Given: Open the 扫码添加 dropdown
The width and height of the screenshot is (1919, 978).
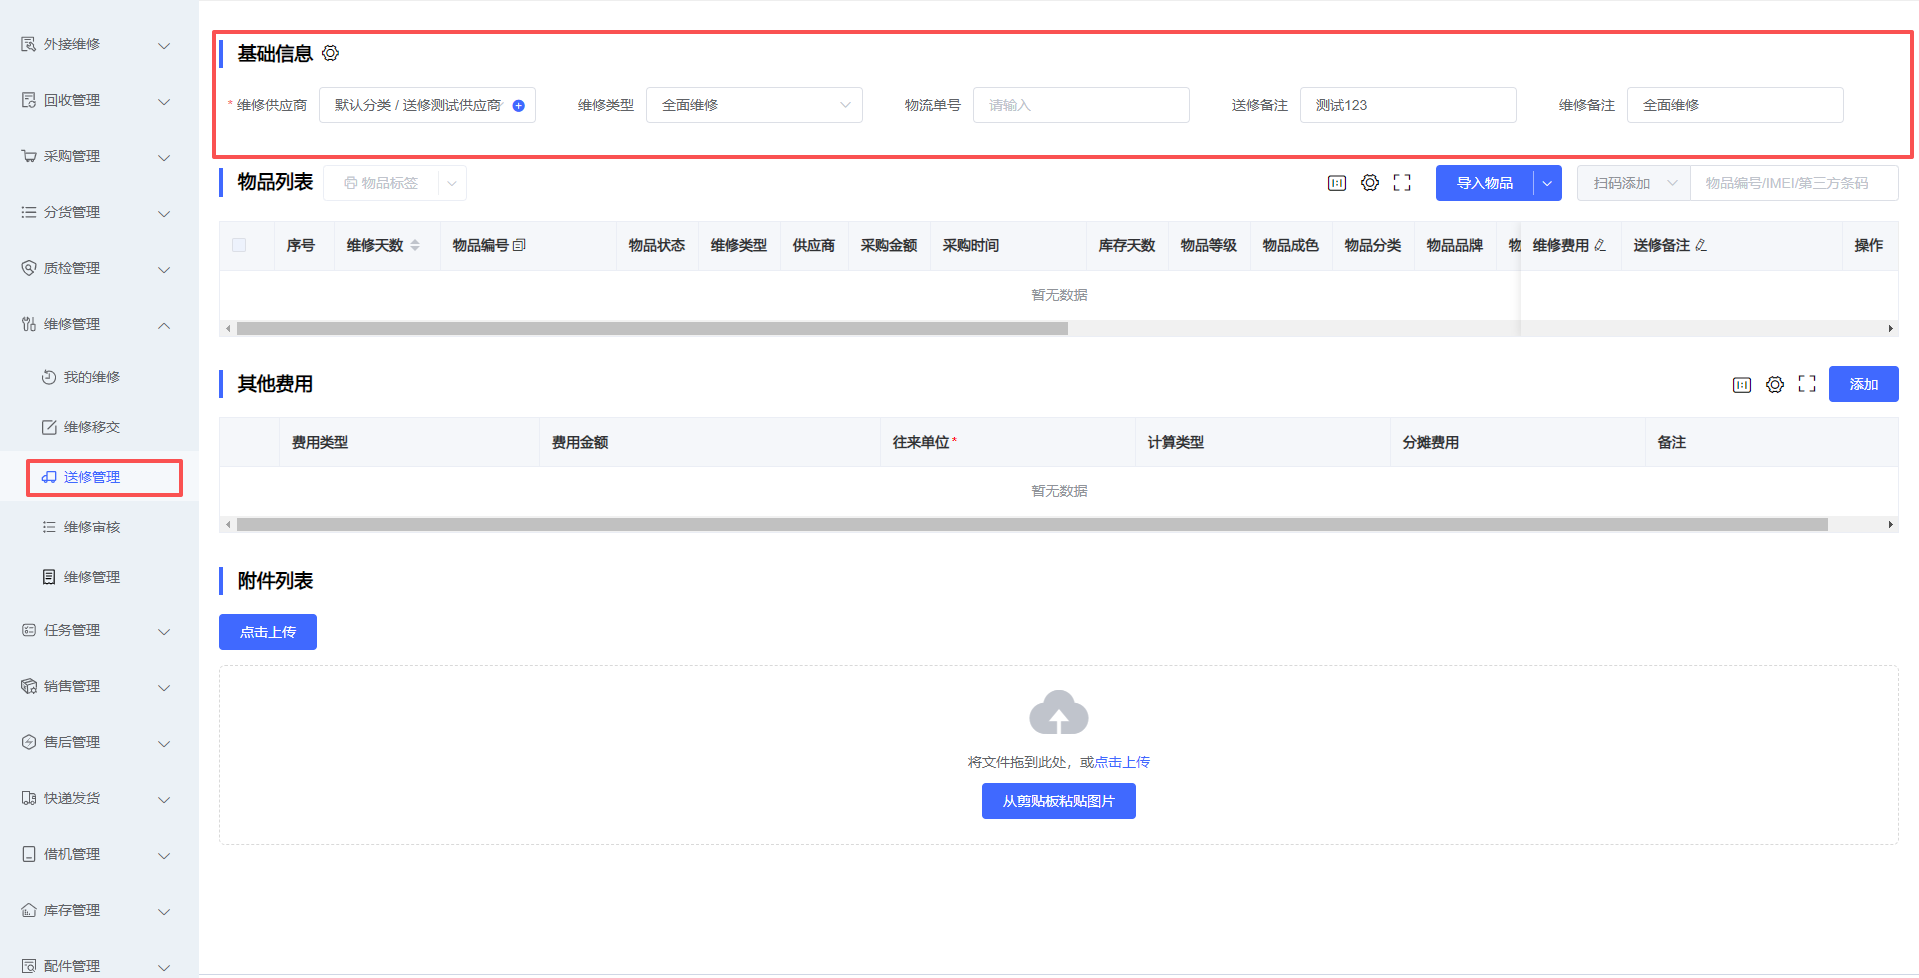Looking at the screenshot, I should (x=1633, y=184).
